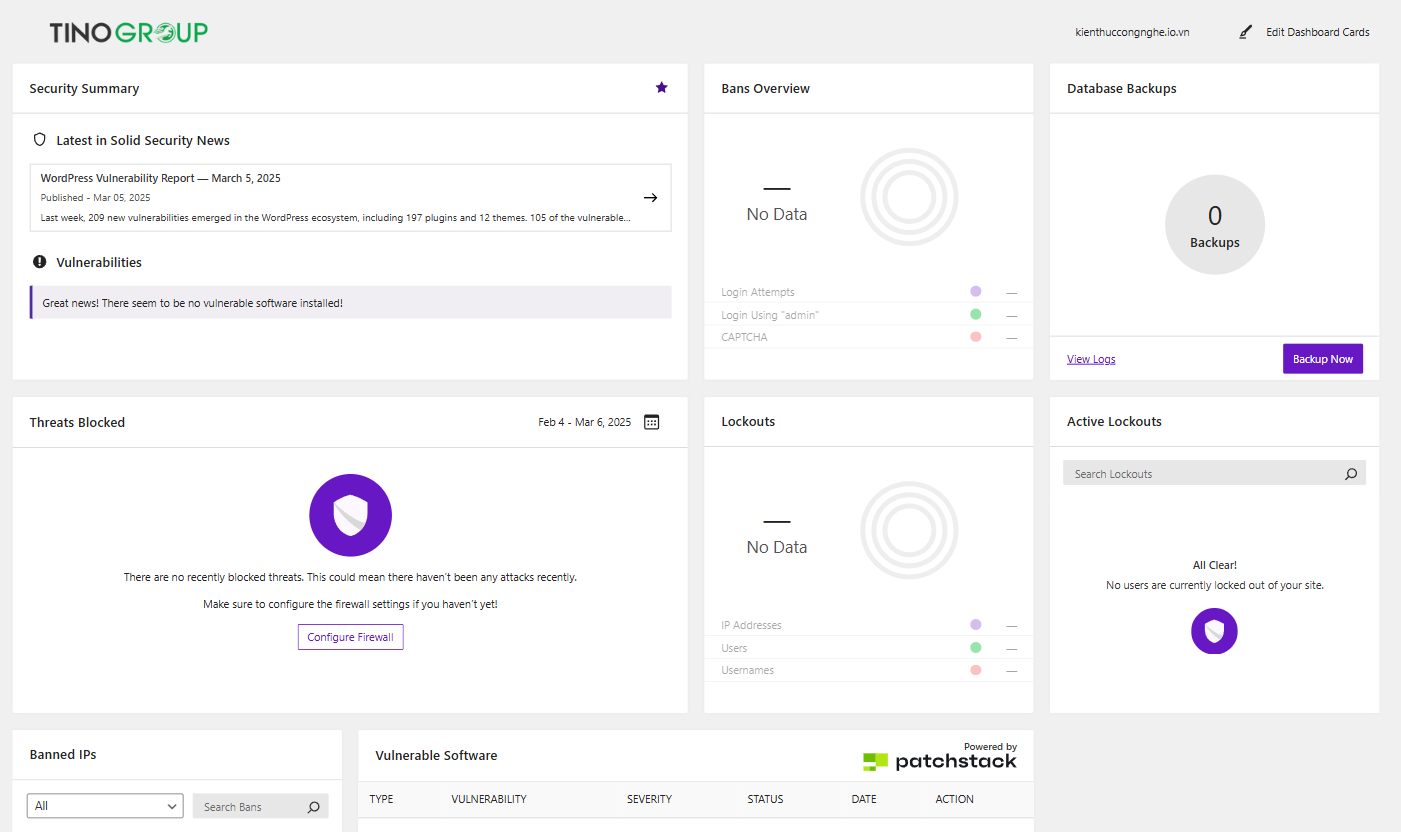Click the star icon in Security Summary

661,88
